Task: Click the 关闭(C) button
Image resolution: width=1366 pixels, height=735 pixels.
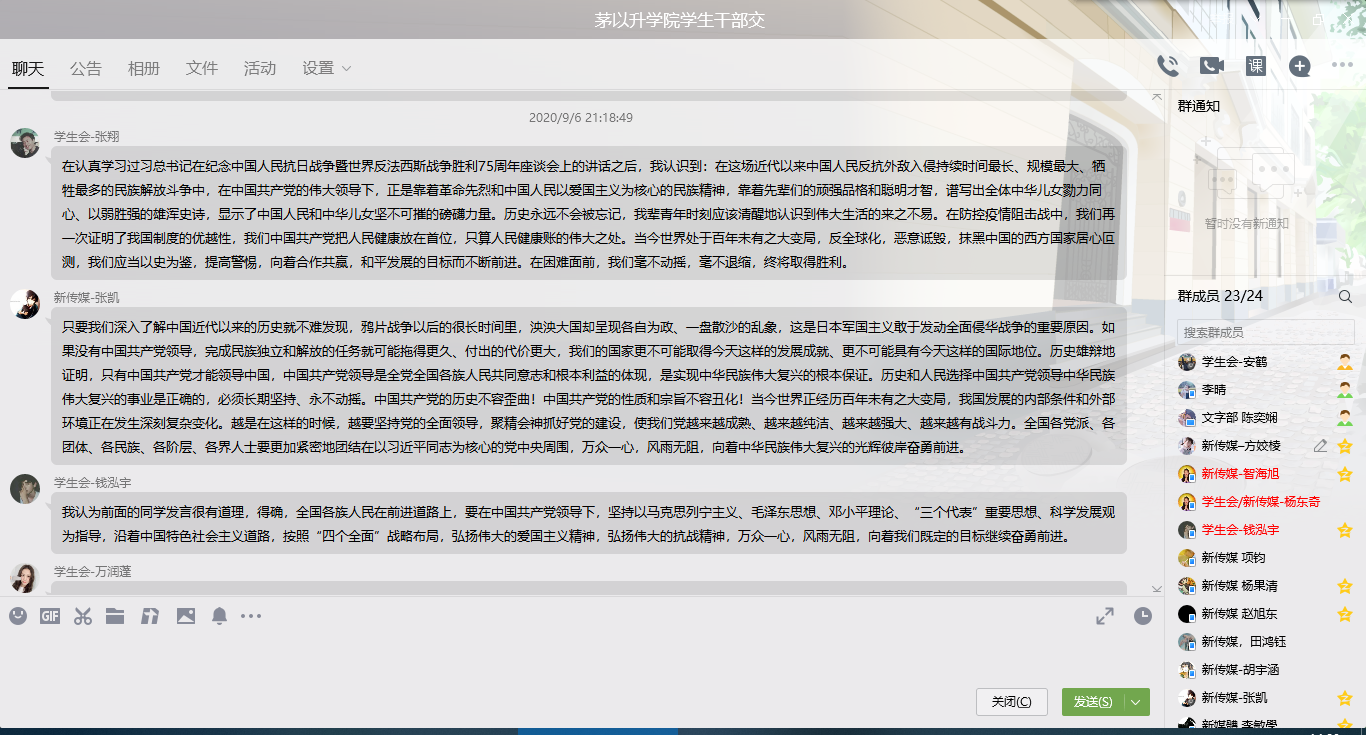Action: [1011, 702]
